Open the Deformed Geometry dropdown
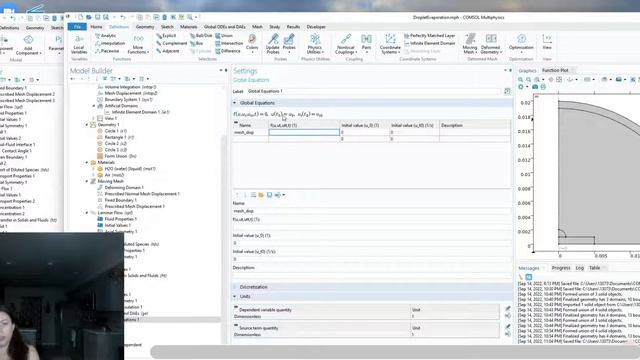The height and width of the screenshot is (360, 640). point(491,44)
